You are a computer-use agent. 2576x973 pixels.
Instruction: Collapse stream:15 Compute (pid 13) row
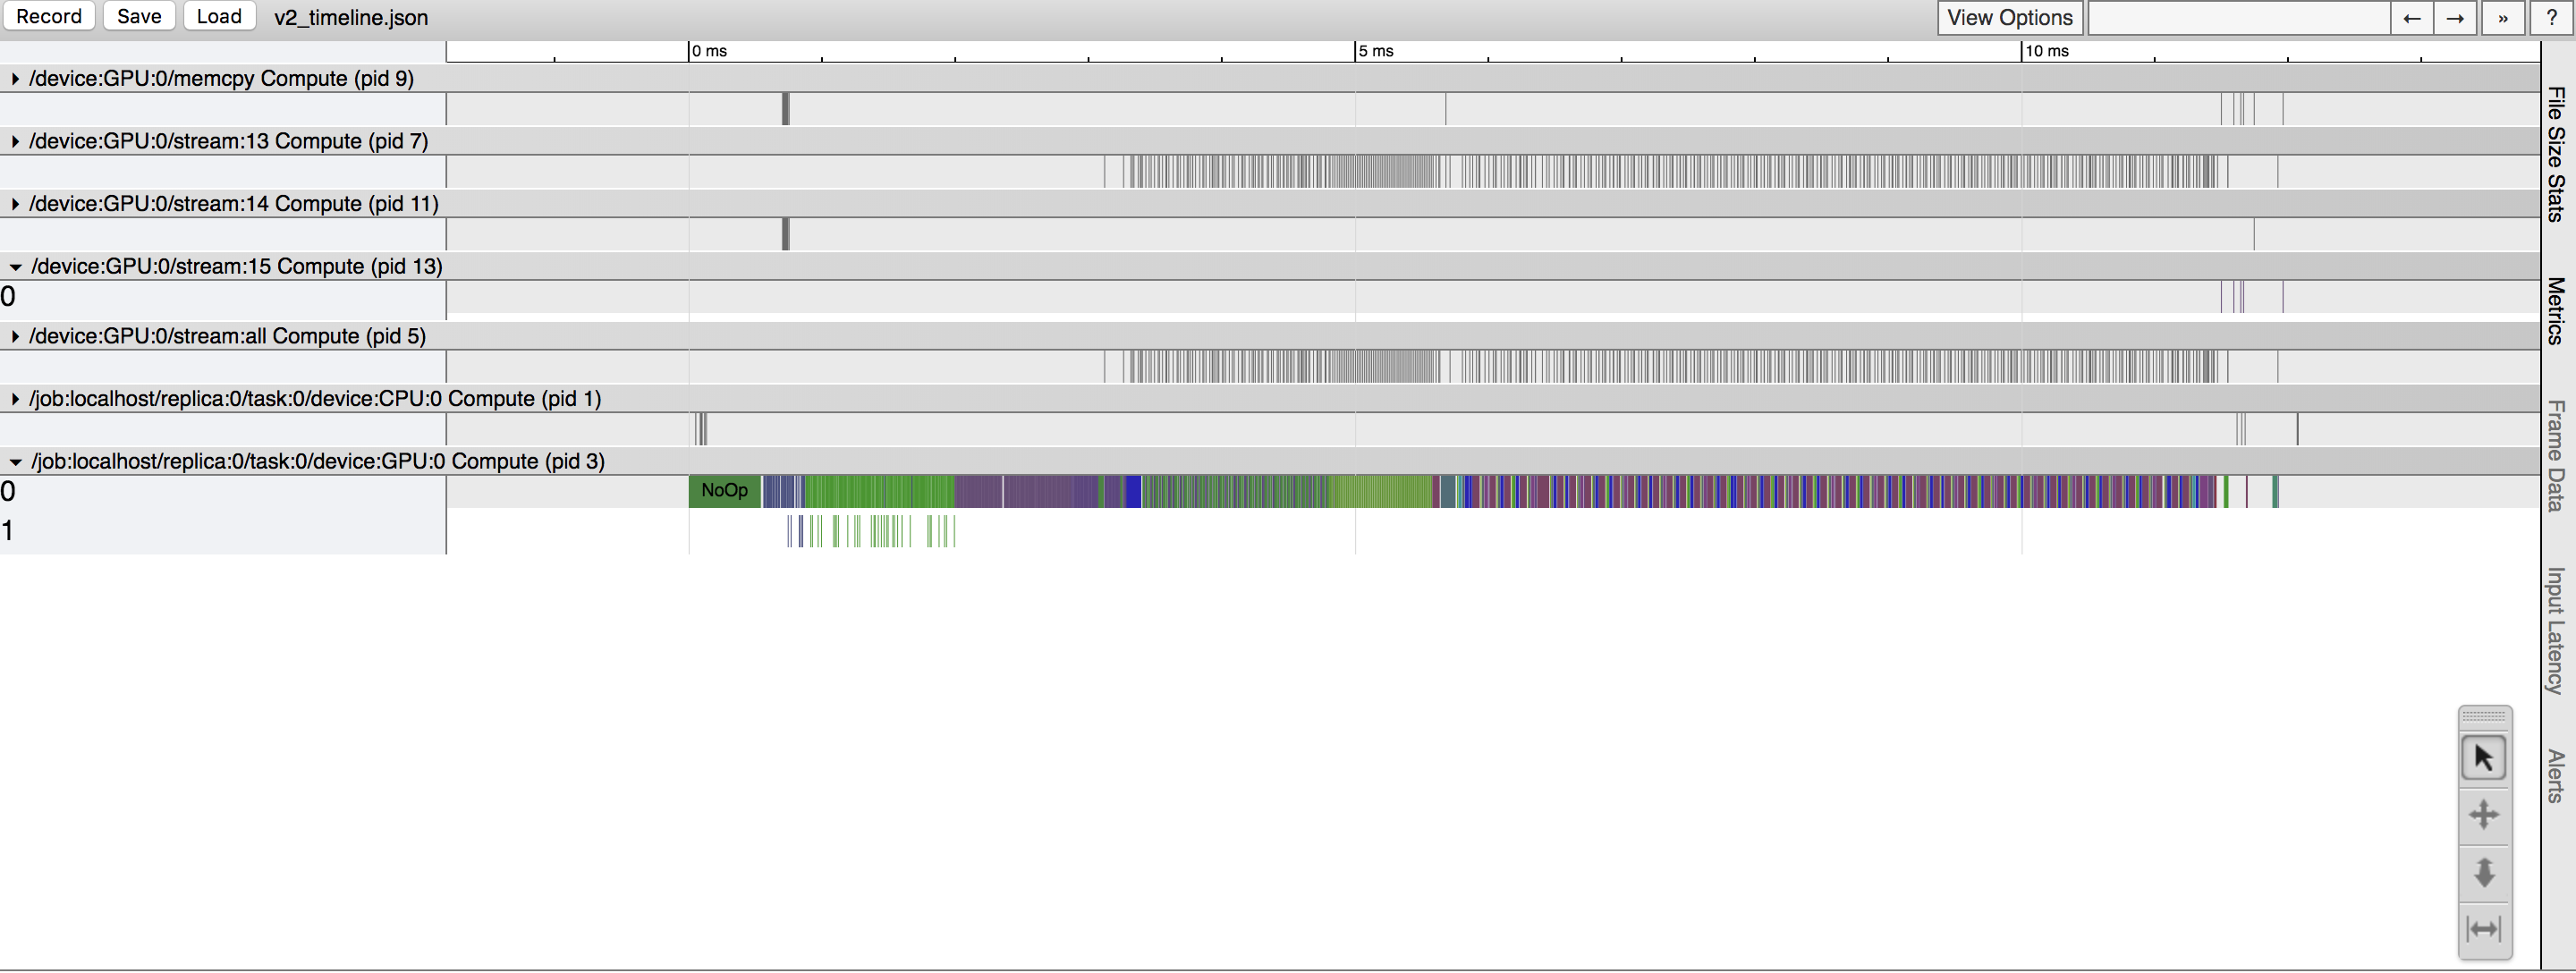pos(15,267)
